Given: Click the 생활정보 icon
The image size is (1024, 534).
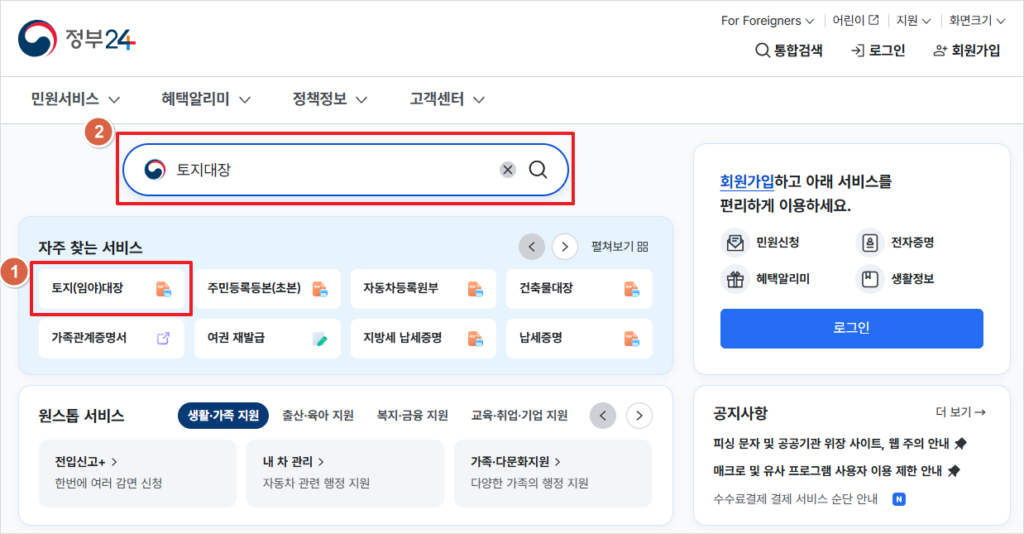Looking at the screenshot, I should [870, 279].
